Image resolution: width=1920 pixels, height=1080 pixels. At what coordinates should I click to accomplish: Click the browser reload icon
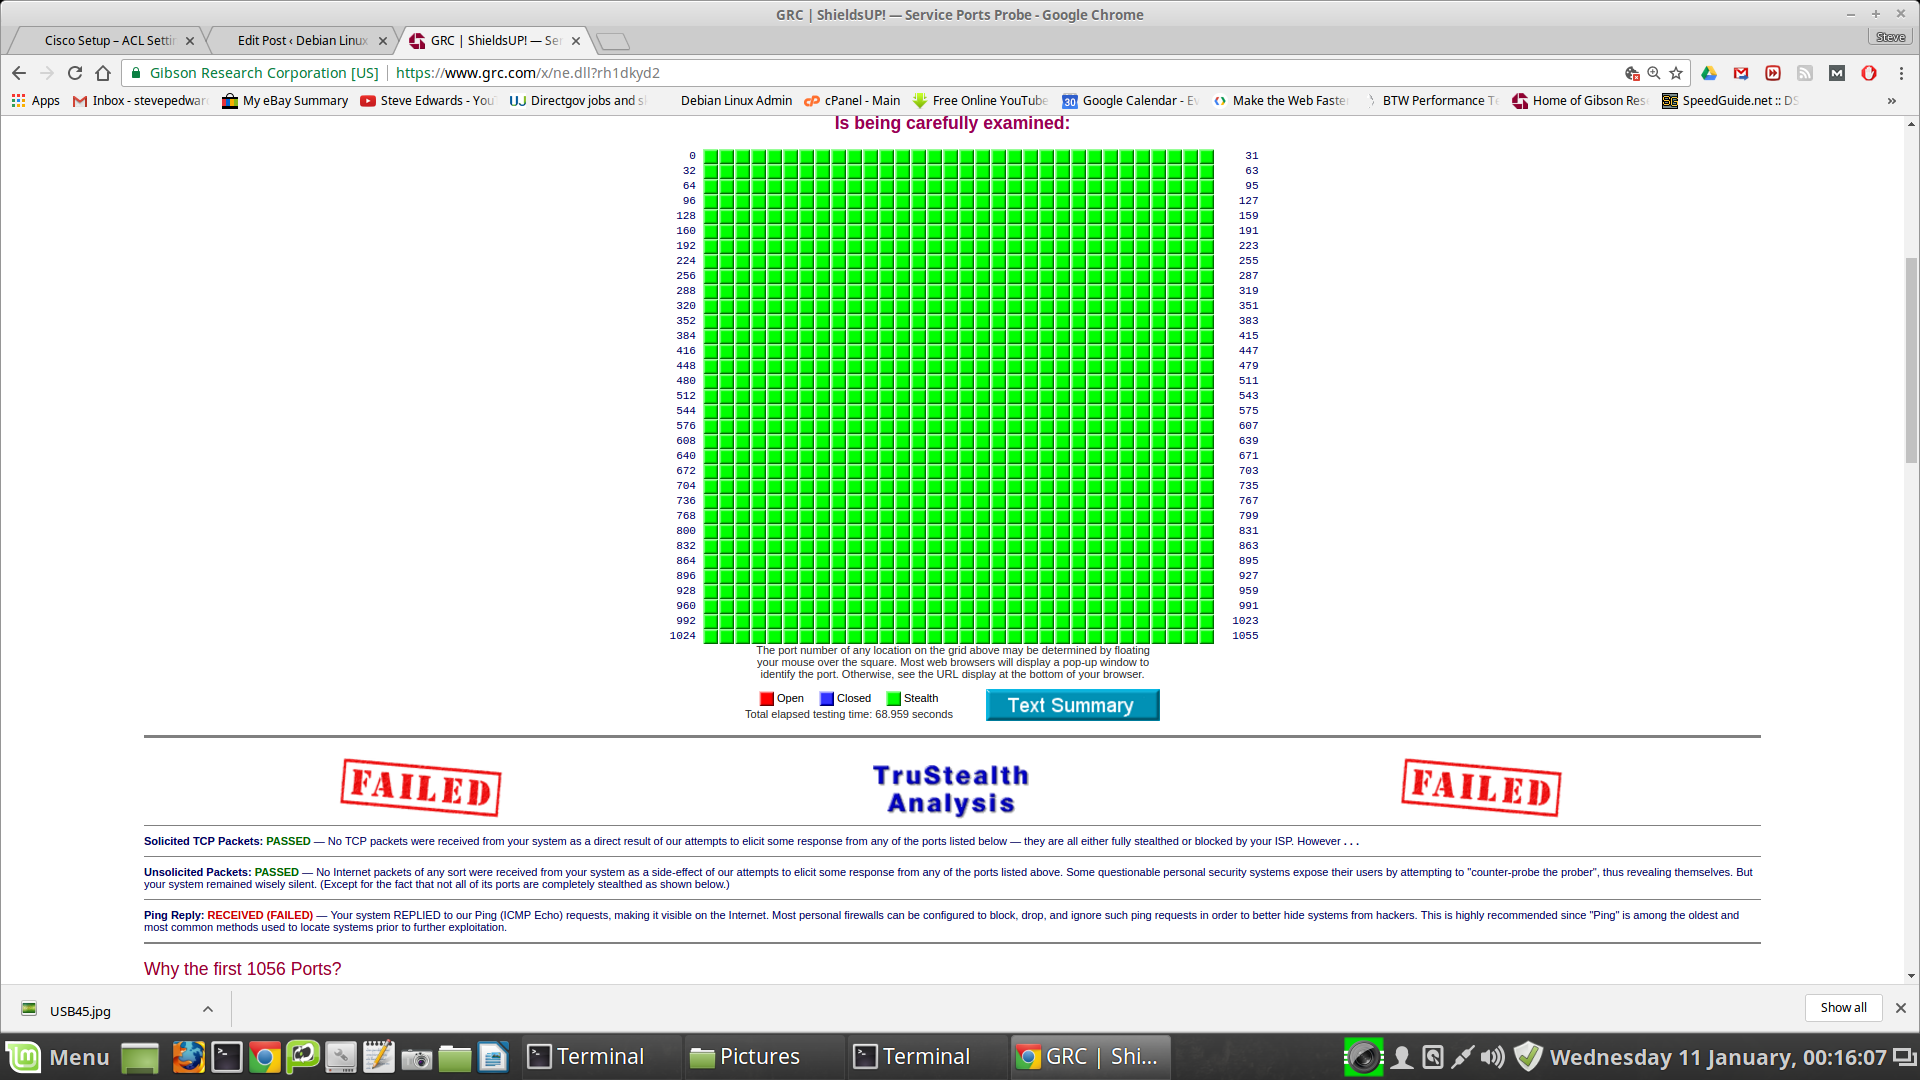[75, 73]
